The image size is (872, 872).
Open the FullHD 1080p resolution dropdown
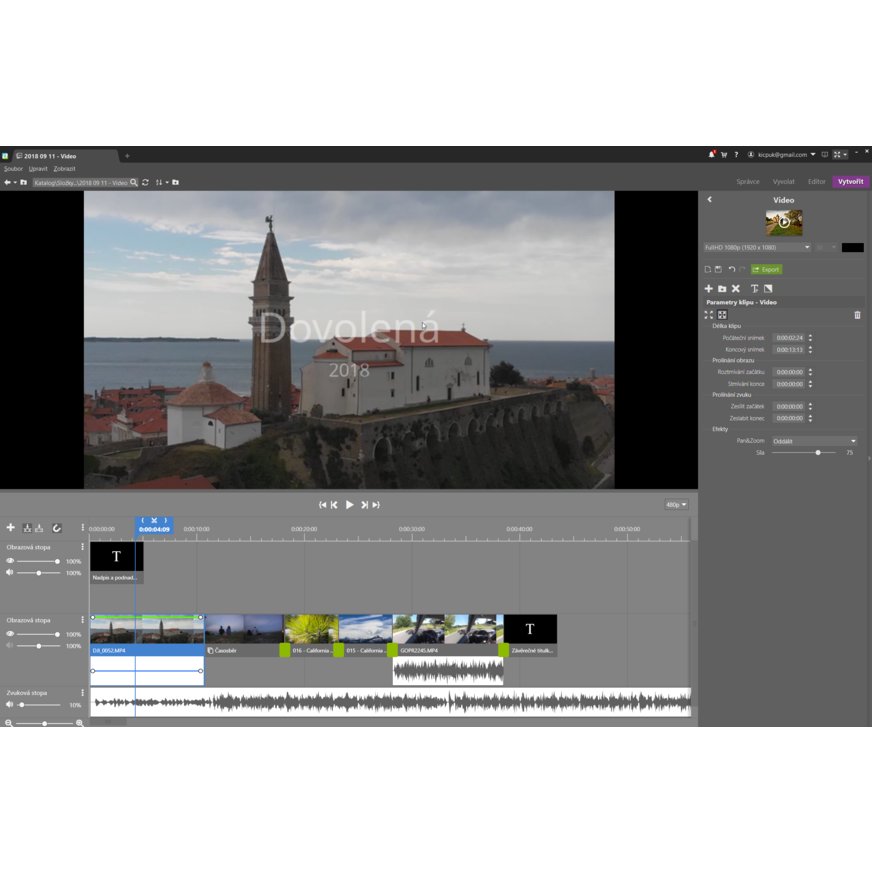click(x=757, y=247)
